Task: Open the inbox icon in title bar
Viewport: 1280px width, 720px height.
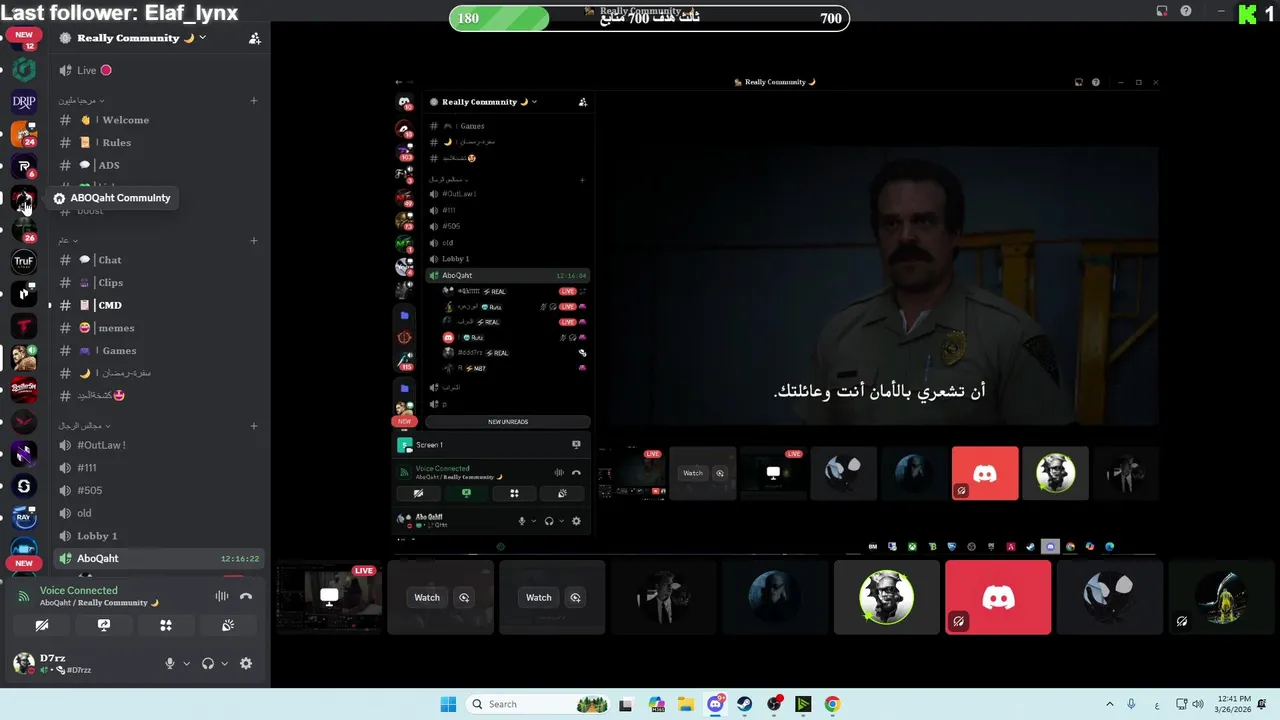Action: [1162, 11]
